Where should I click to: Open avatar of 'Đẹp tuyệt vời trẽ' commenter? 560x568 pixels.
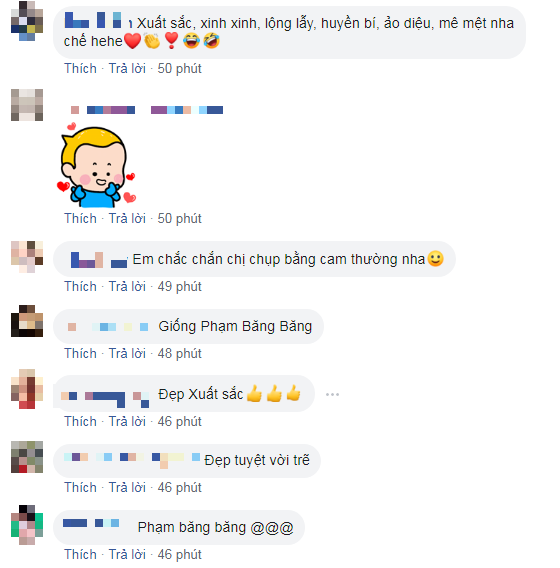coord(27,457)
